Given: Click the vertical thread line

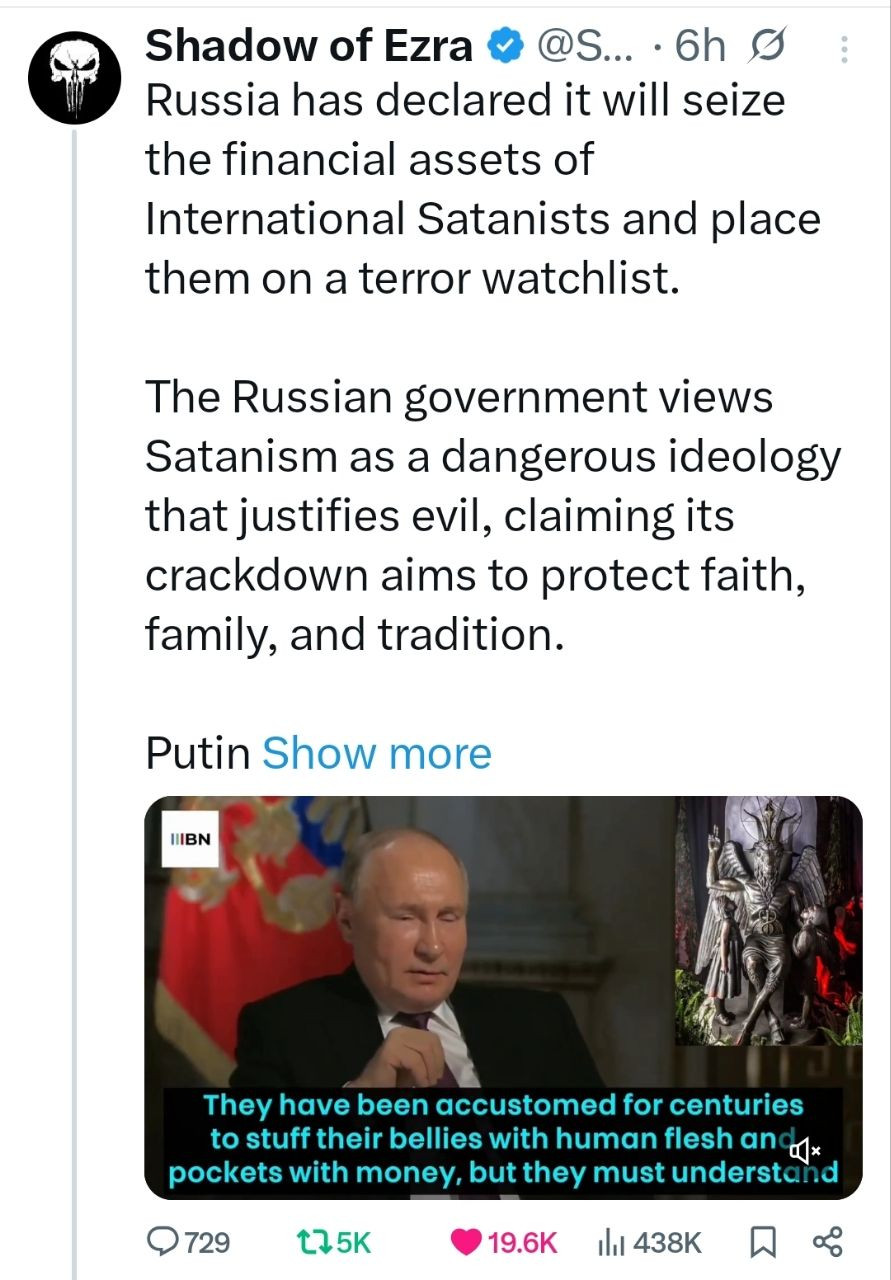Looking at the screenshot, I should (x=74, y=700).
